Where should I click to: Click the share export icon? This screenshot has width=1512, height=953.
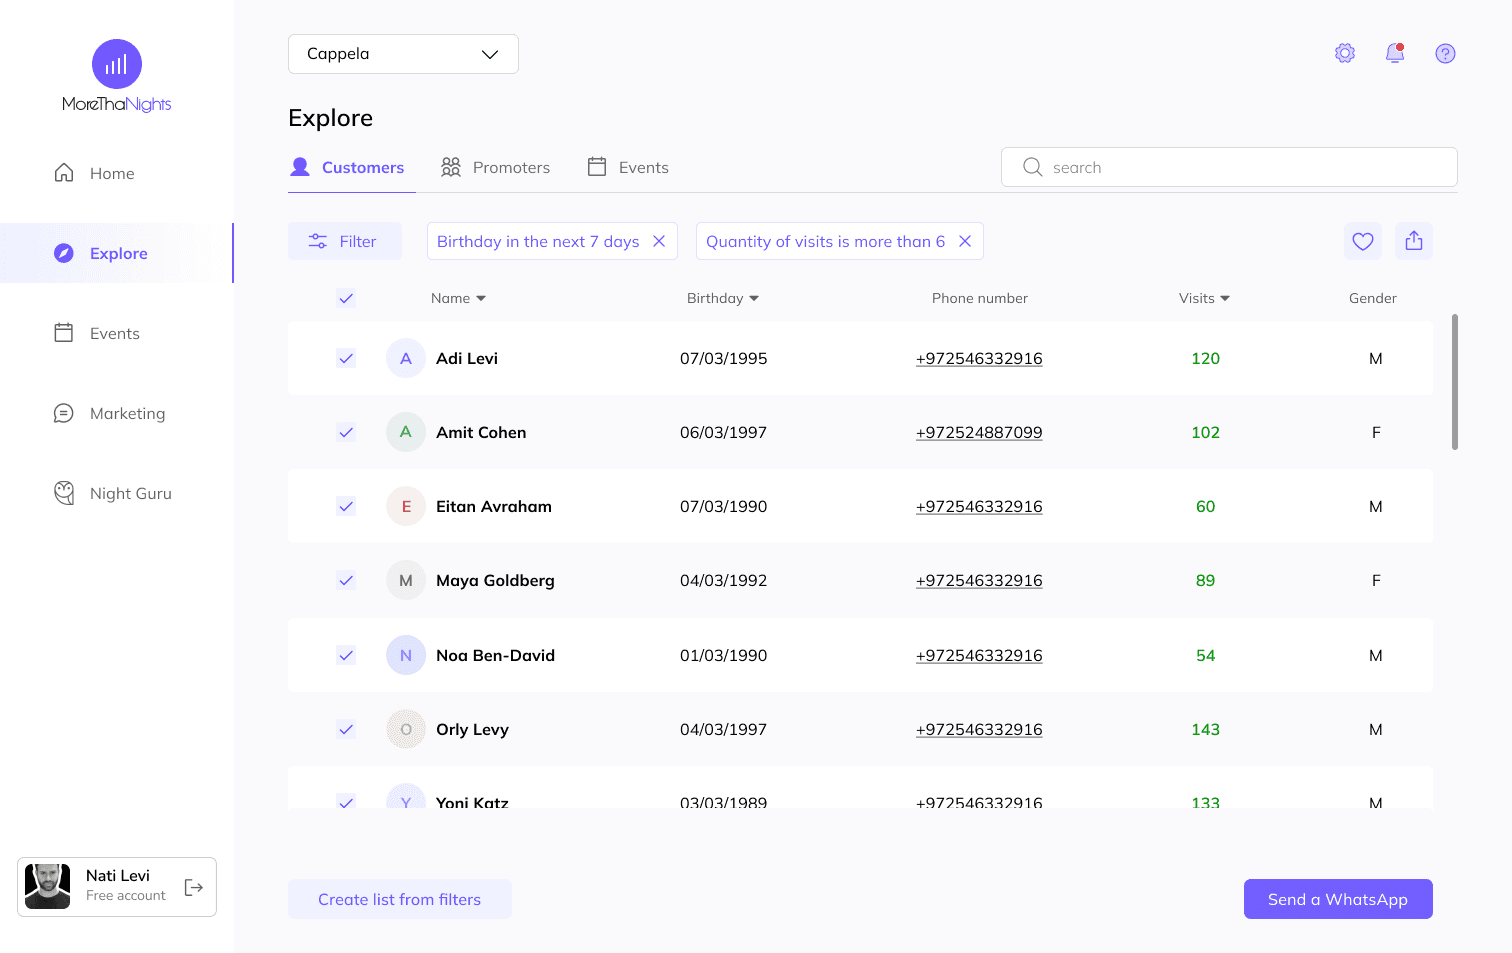(x=1414, y=241)
